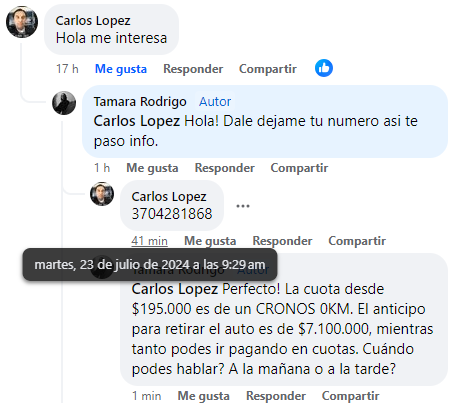Like the CRONOS 0KM reply
This screenshot has width=470, height=403.
pos(203,396)
